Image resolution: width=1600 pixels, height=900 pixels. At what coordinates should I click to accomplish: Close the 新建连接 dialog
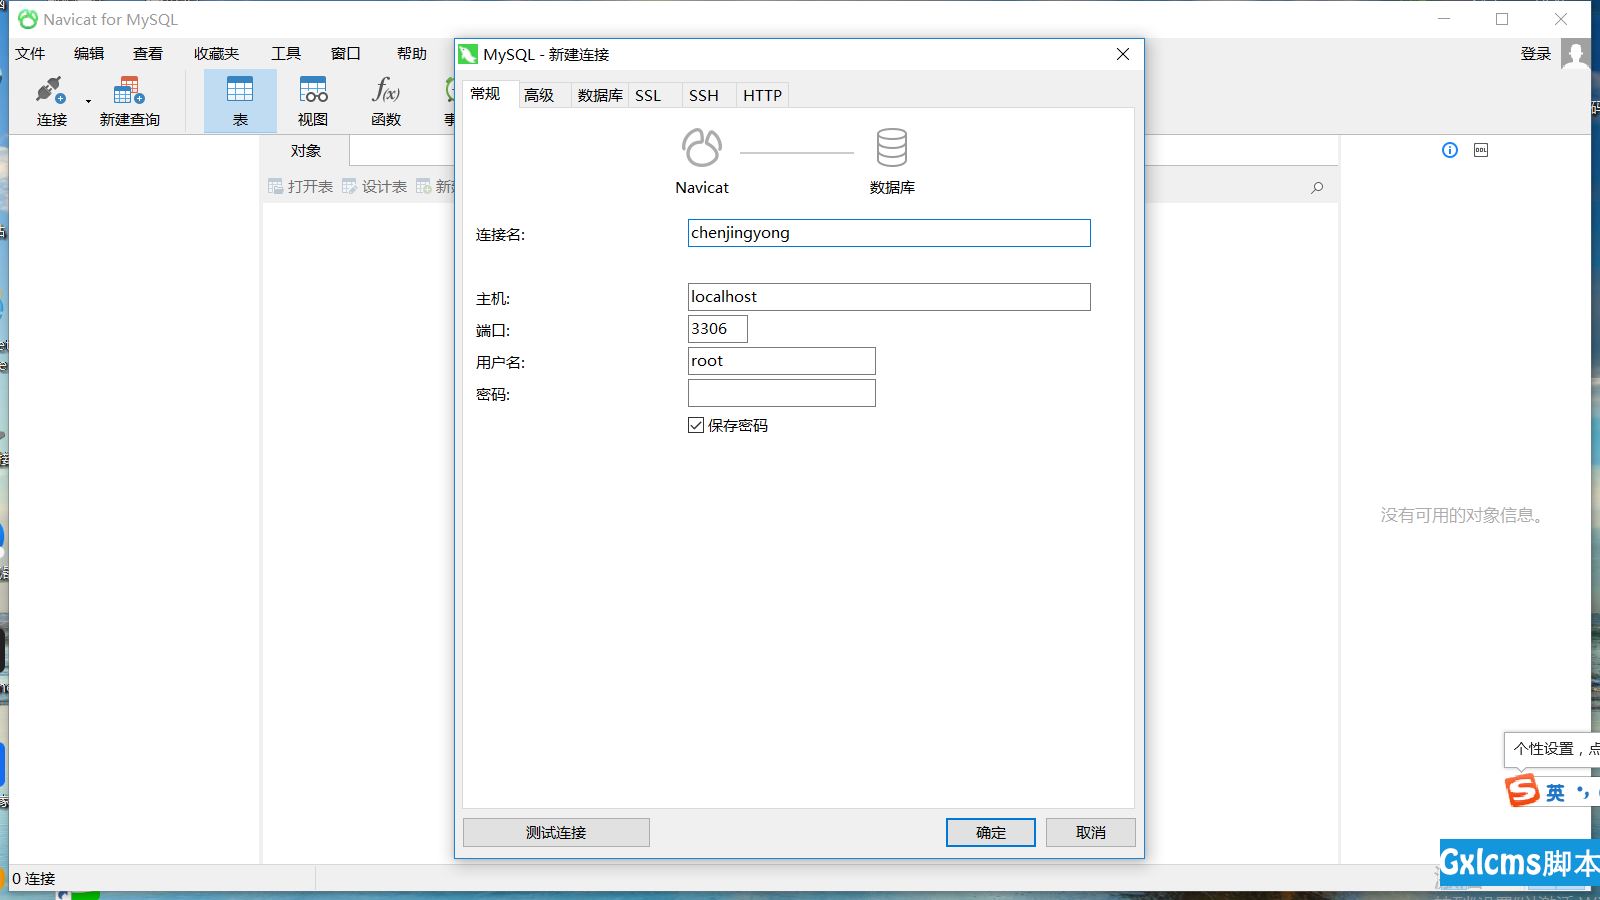pos(1123,54)
